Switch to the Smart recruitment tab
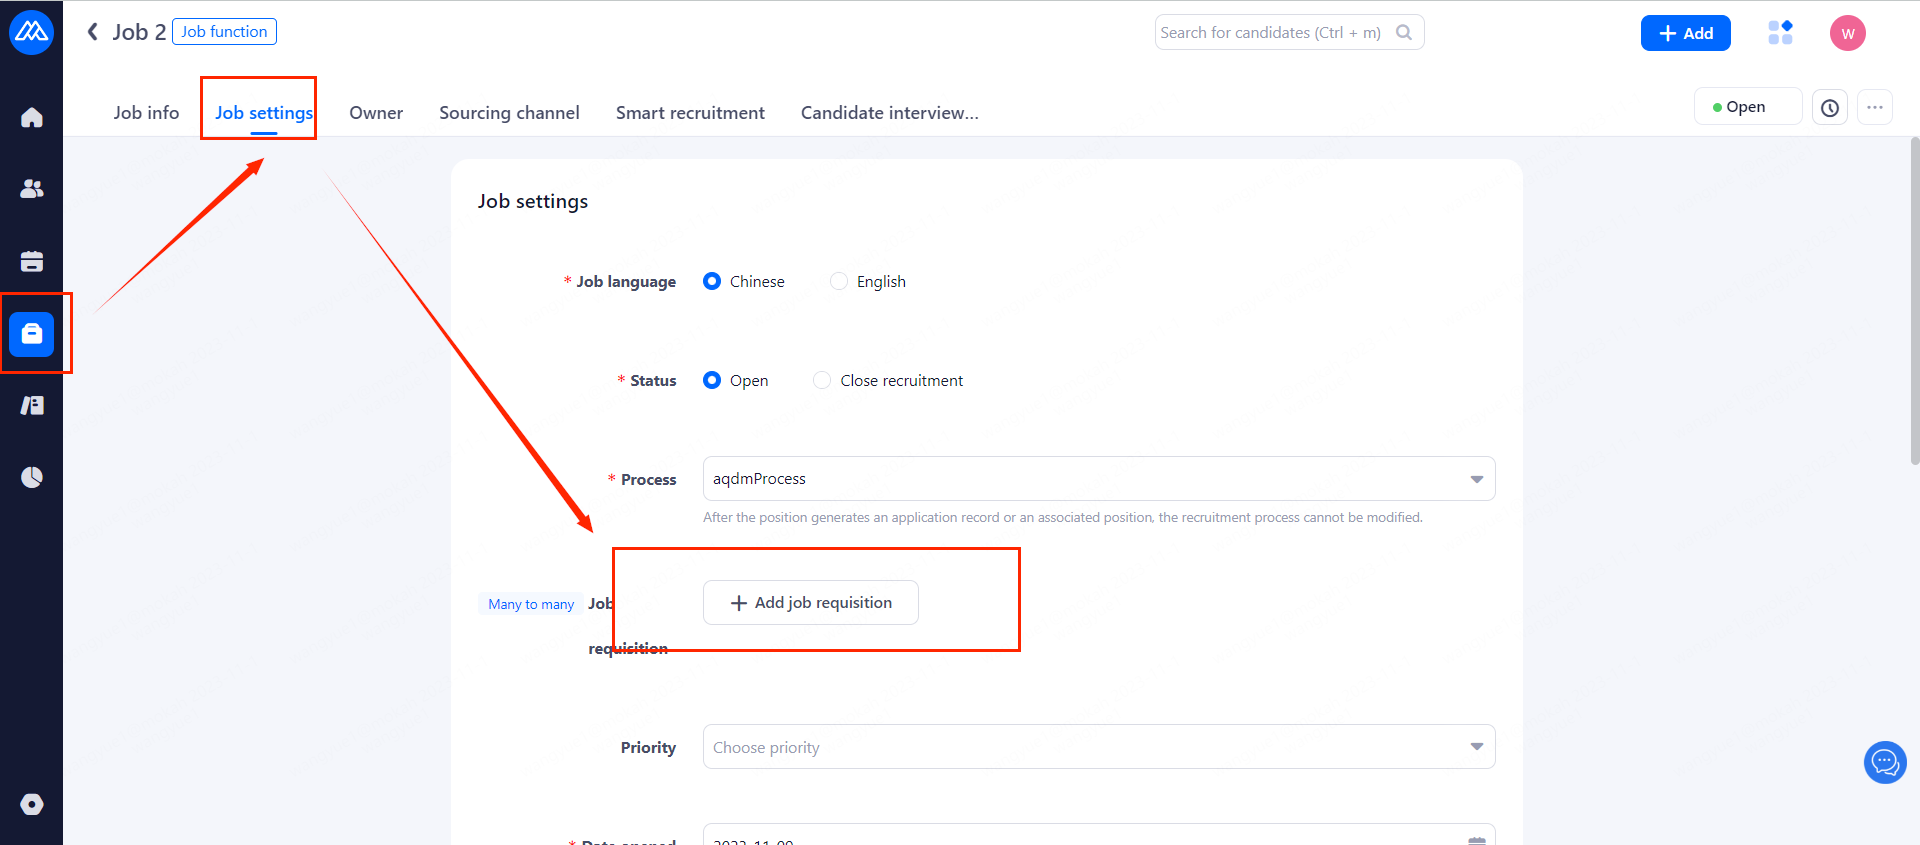 (x=690, y=113)
